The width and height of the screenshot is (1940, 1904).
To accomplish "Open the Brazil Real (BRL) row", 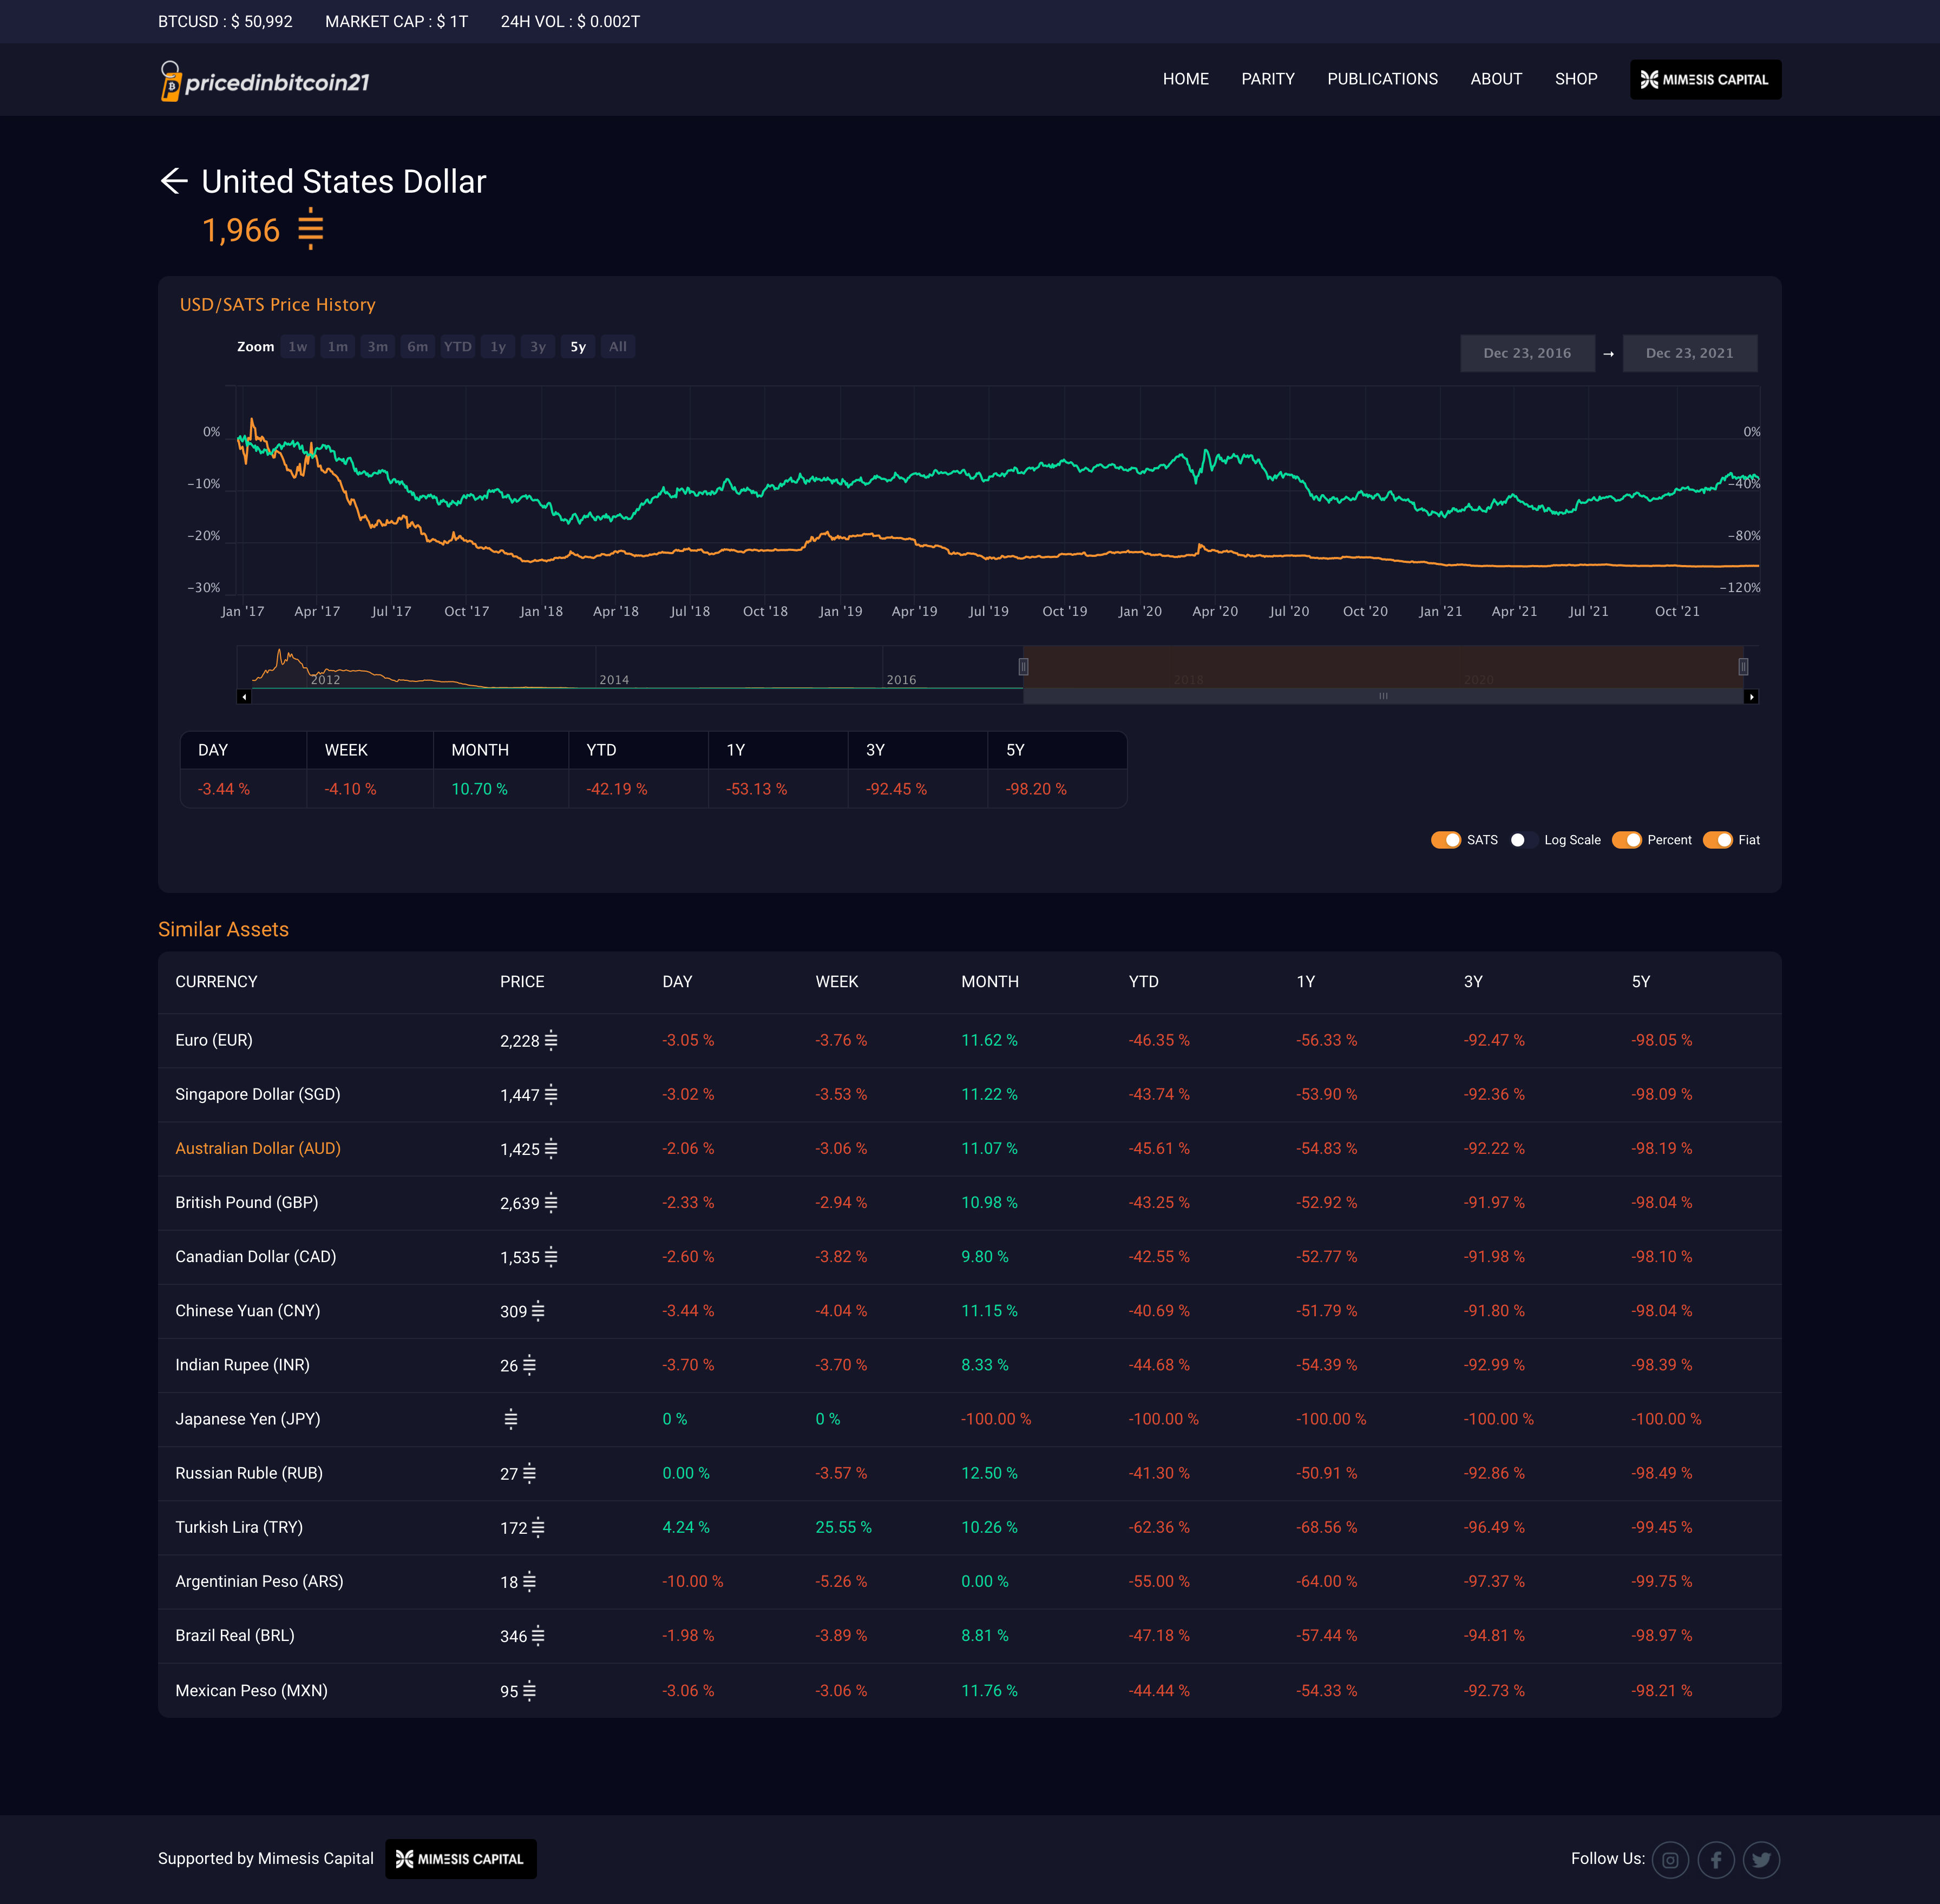I will tap(969, 1635).
